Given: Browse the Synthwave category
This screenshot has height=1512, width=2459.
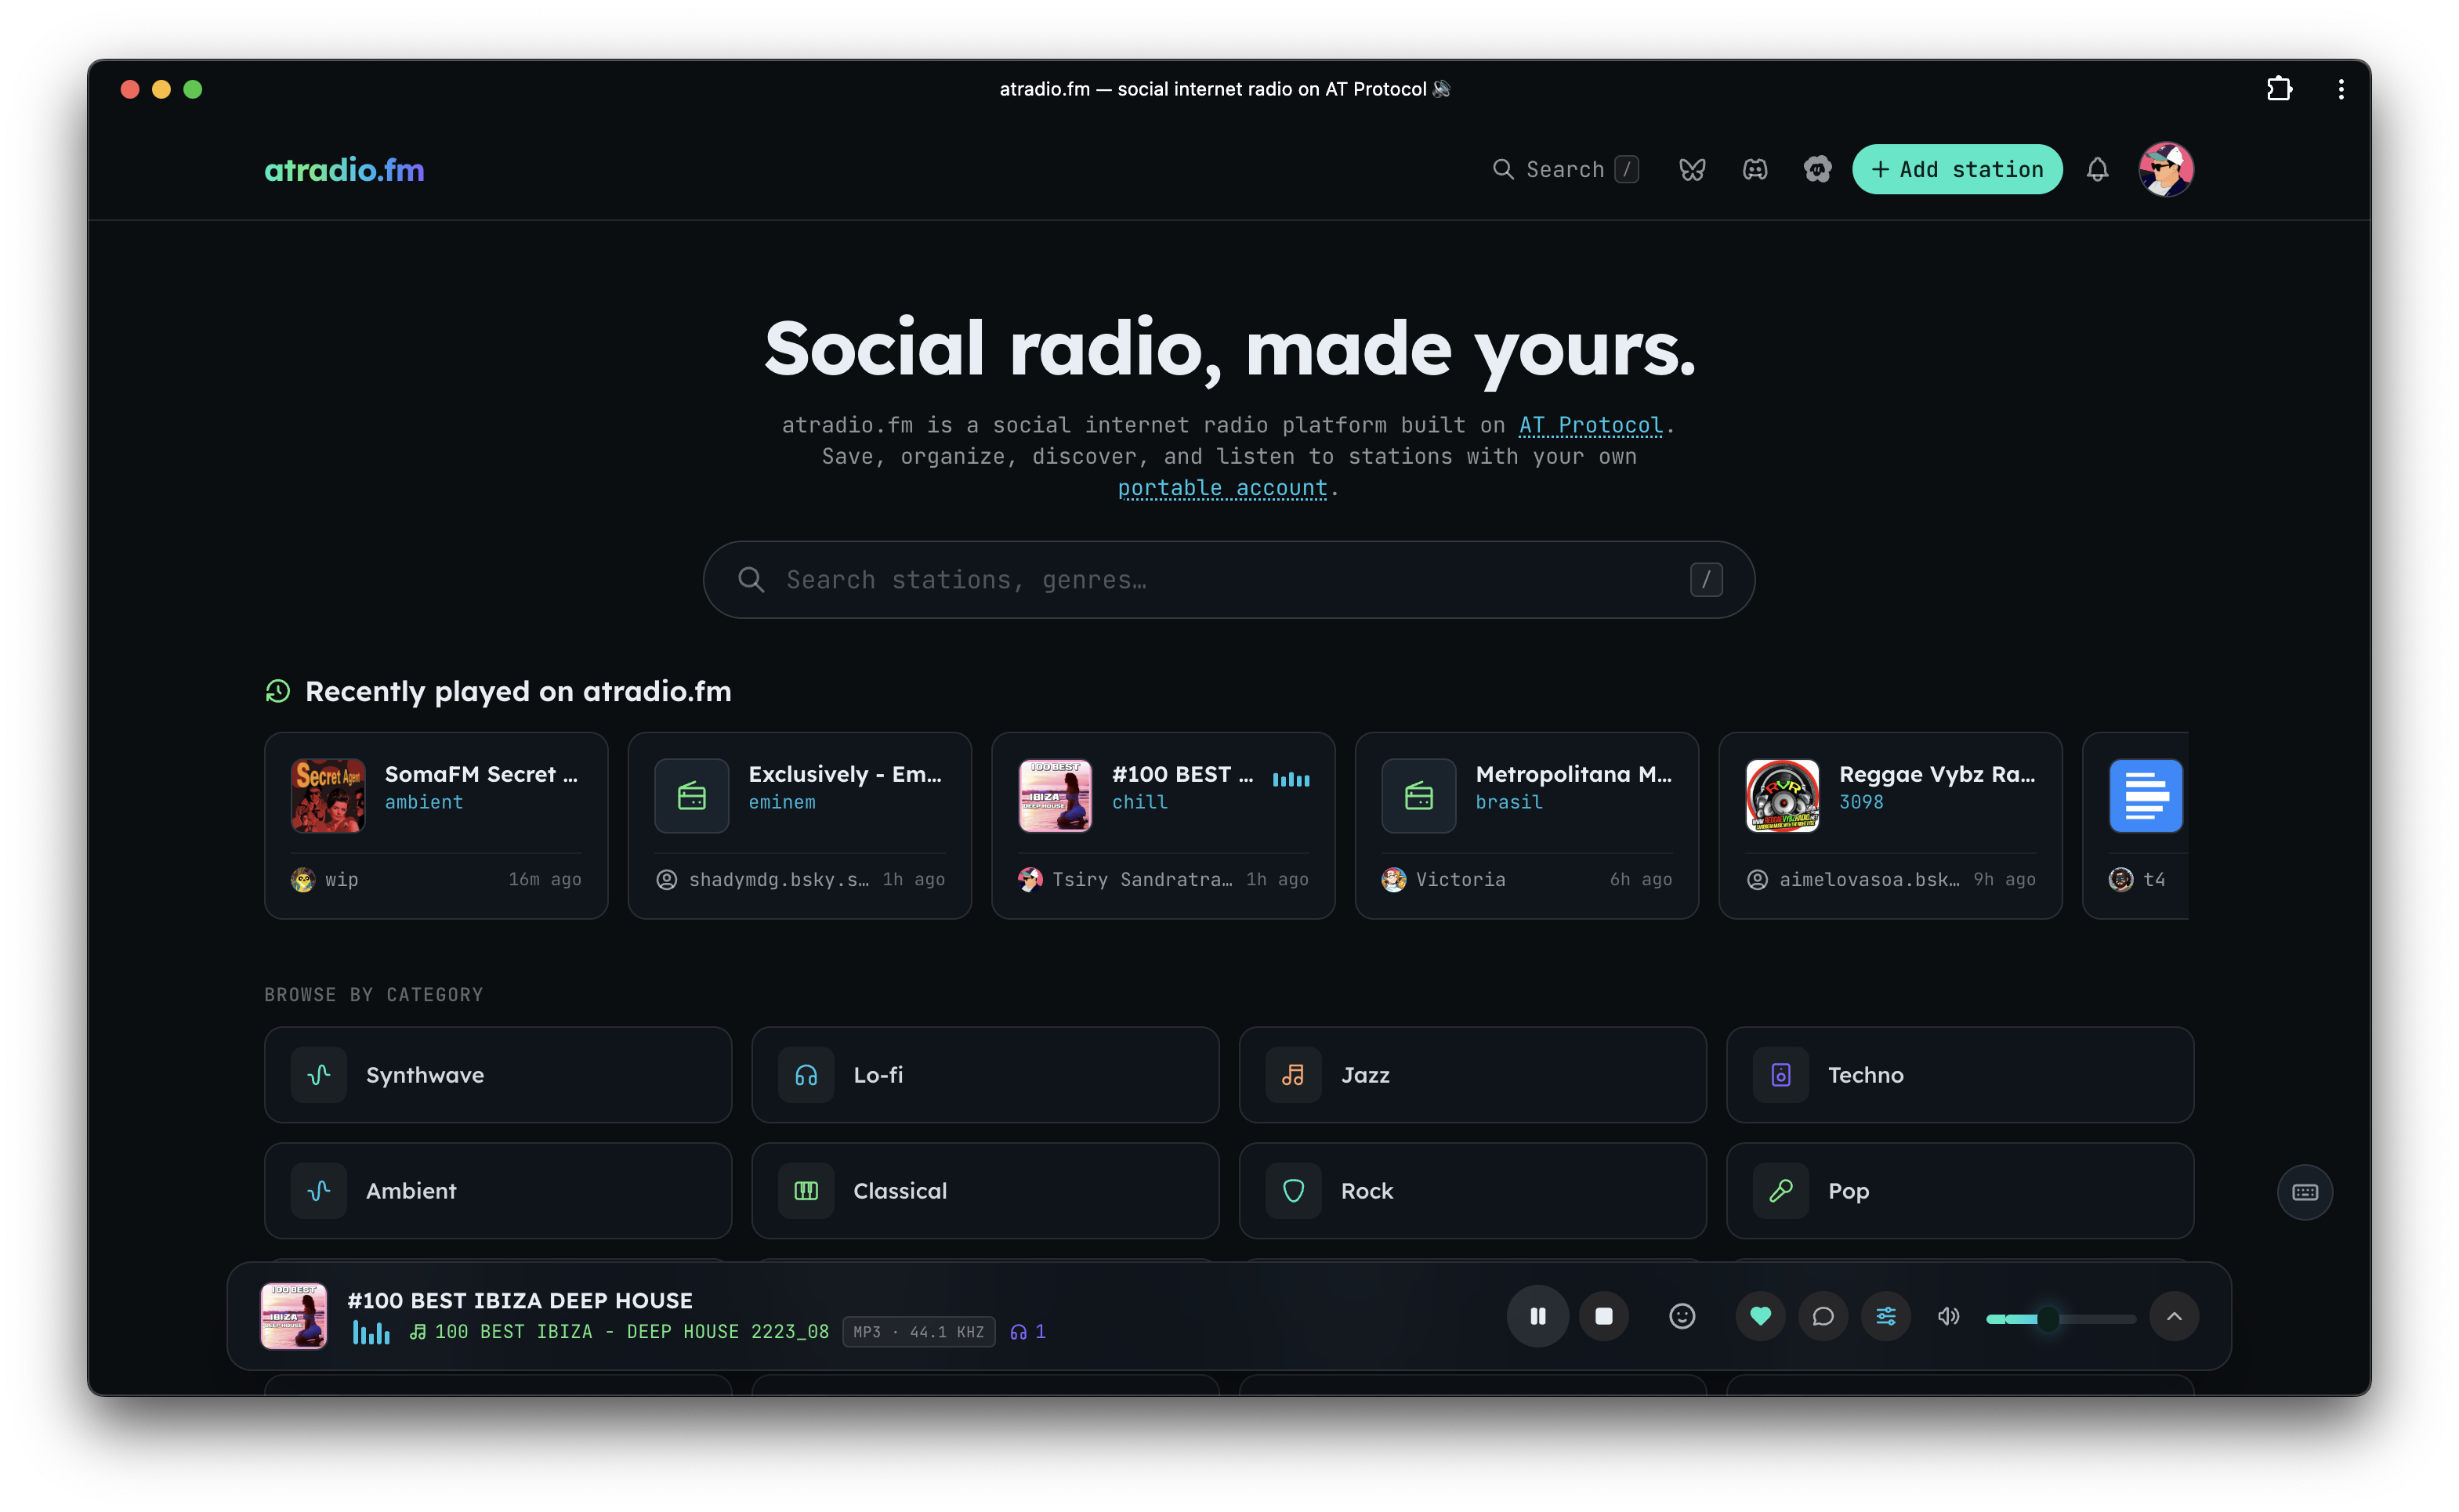Looking at the screenshot, I should coord(498,1075).
